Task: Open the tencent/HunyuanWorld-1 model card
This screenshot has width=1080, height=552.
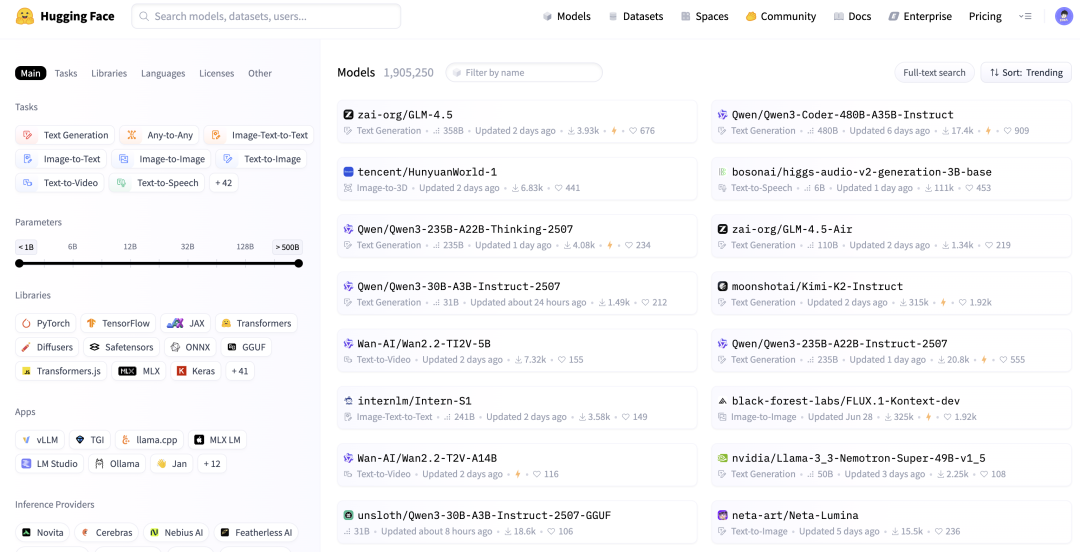Action: click(517, 179)
